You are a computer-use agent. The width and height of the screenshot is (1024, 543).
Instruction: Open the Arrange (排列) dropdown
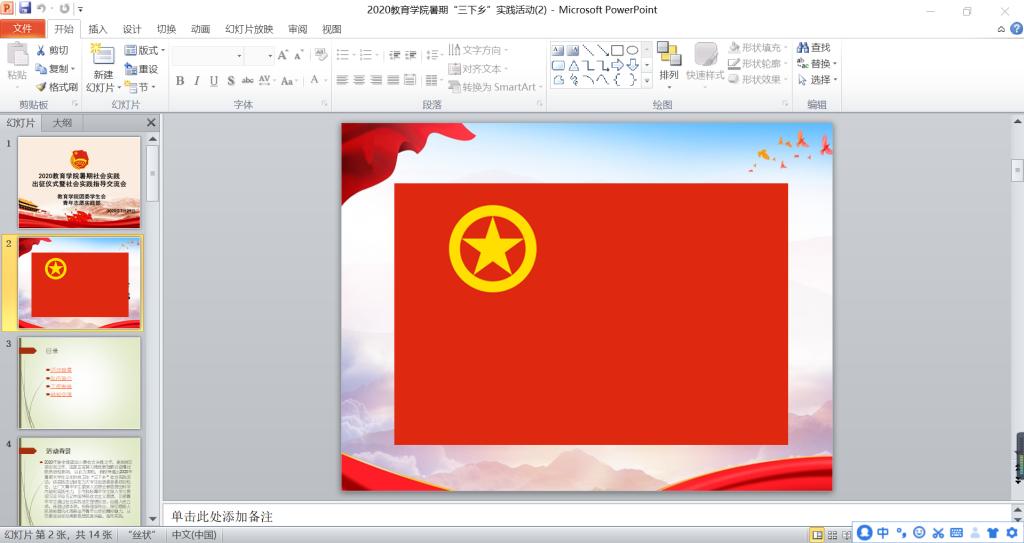point(669,65)
